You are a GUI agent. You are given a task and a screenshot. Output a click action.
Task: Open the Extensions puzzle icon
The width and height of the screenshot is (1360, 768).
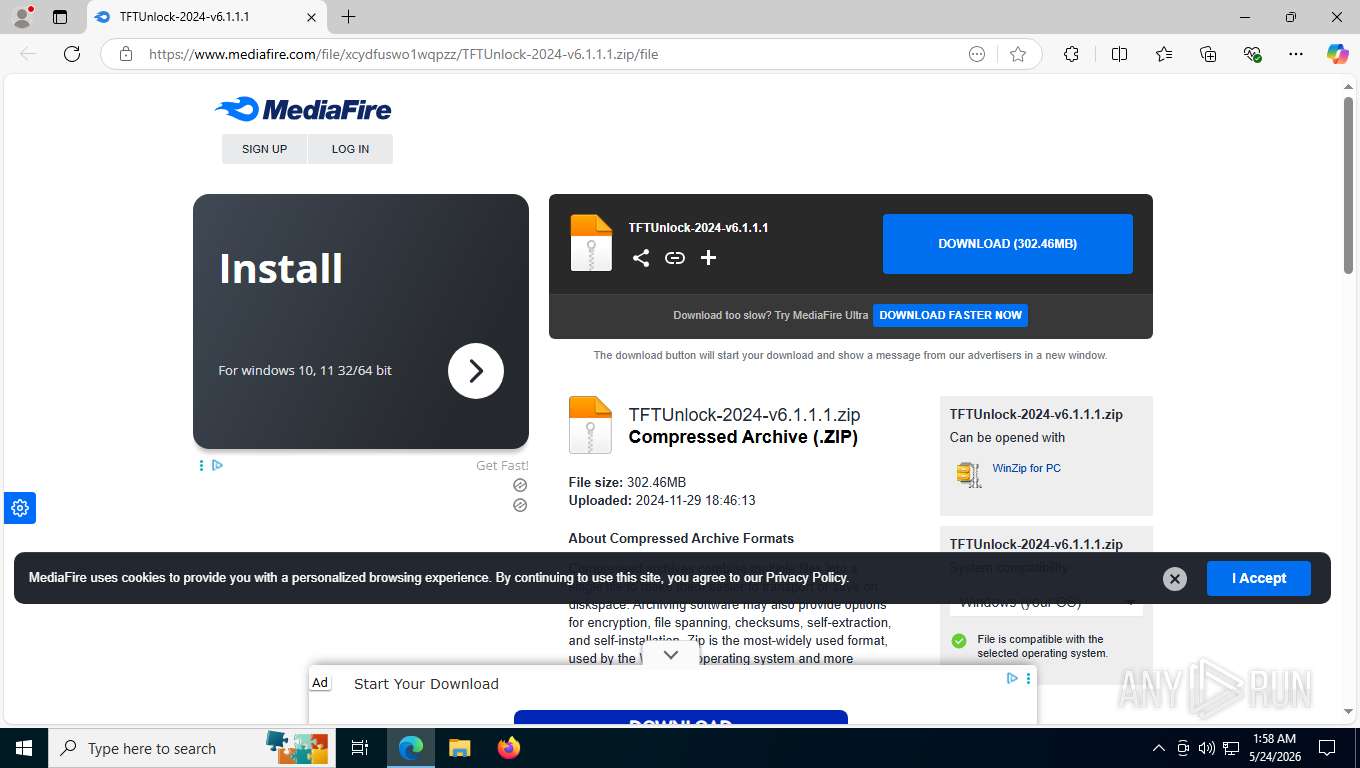[1071, 54]
